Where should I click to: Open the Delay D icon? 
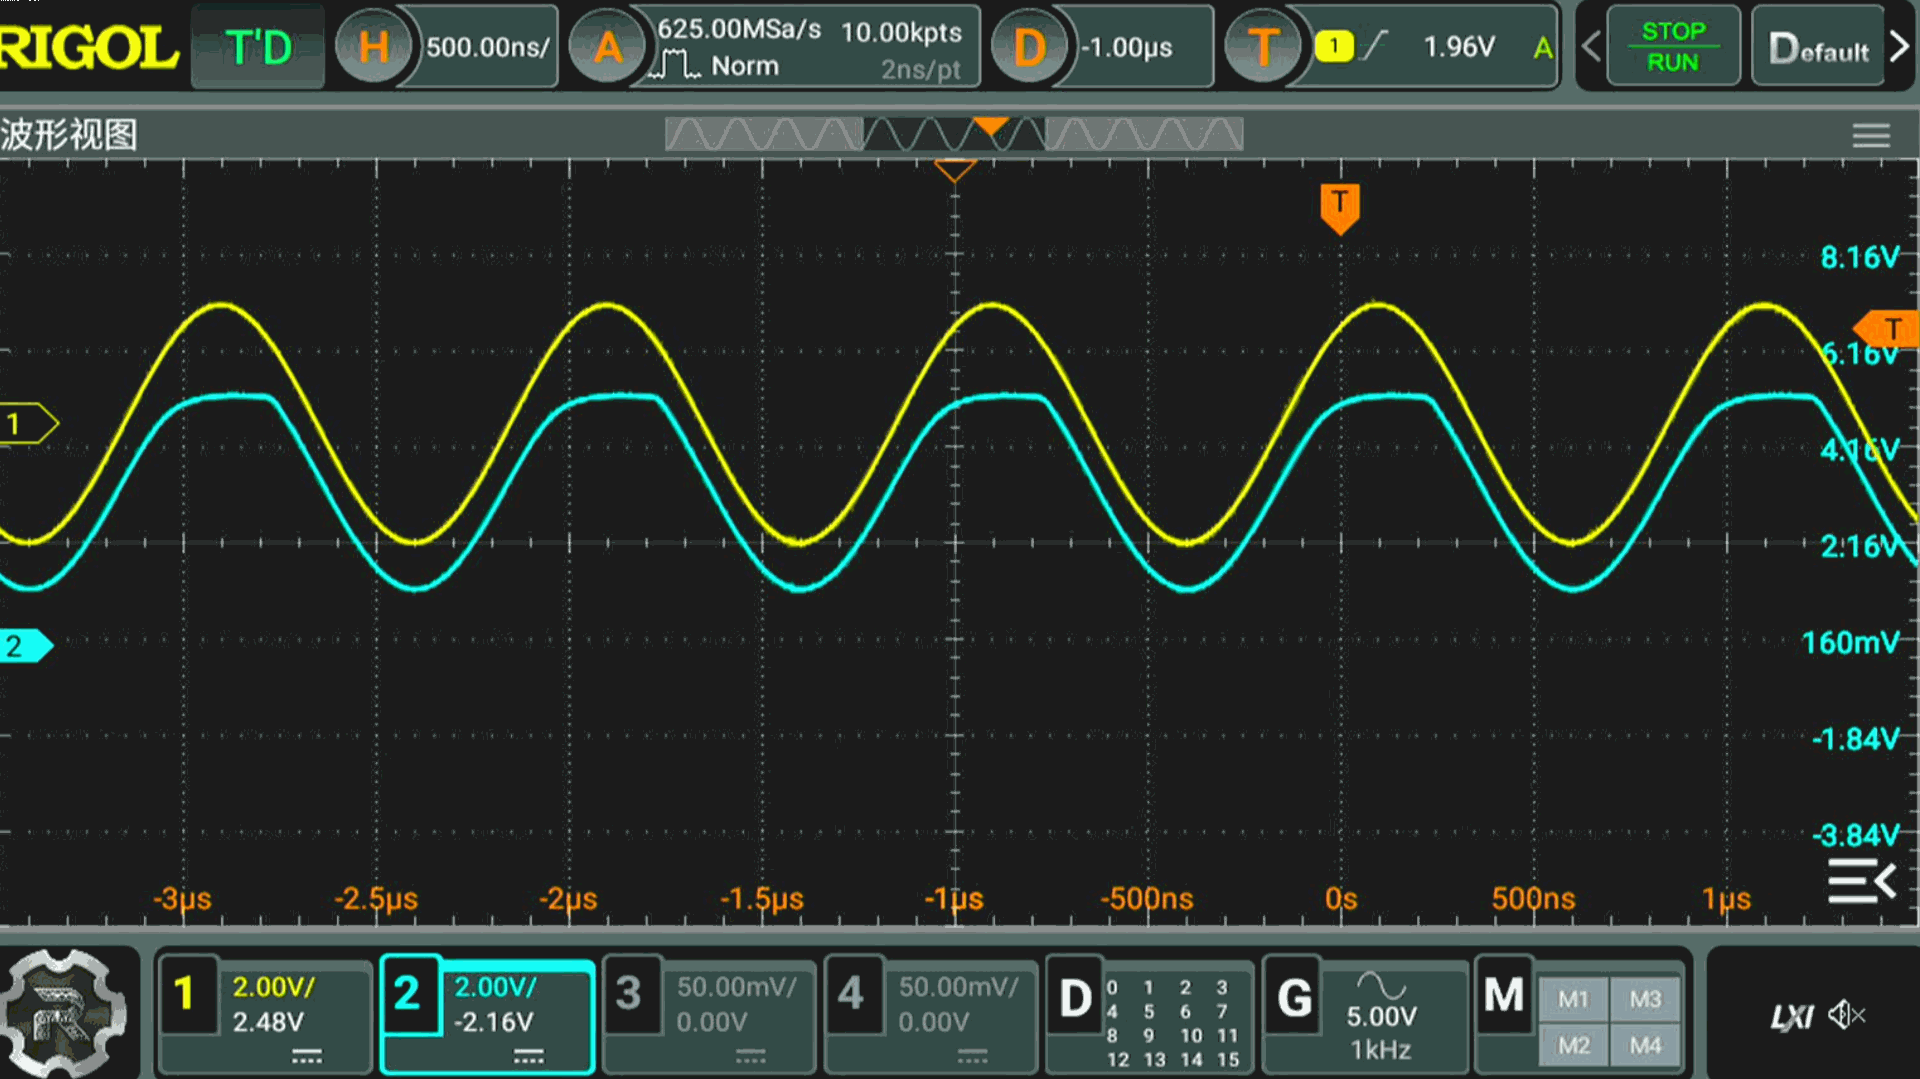click(1029, 47)
